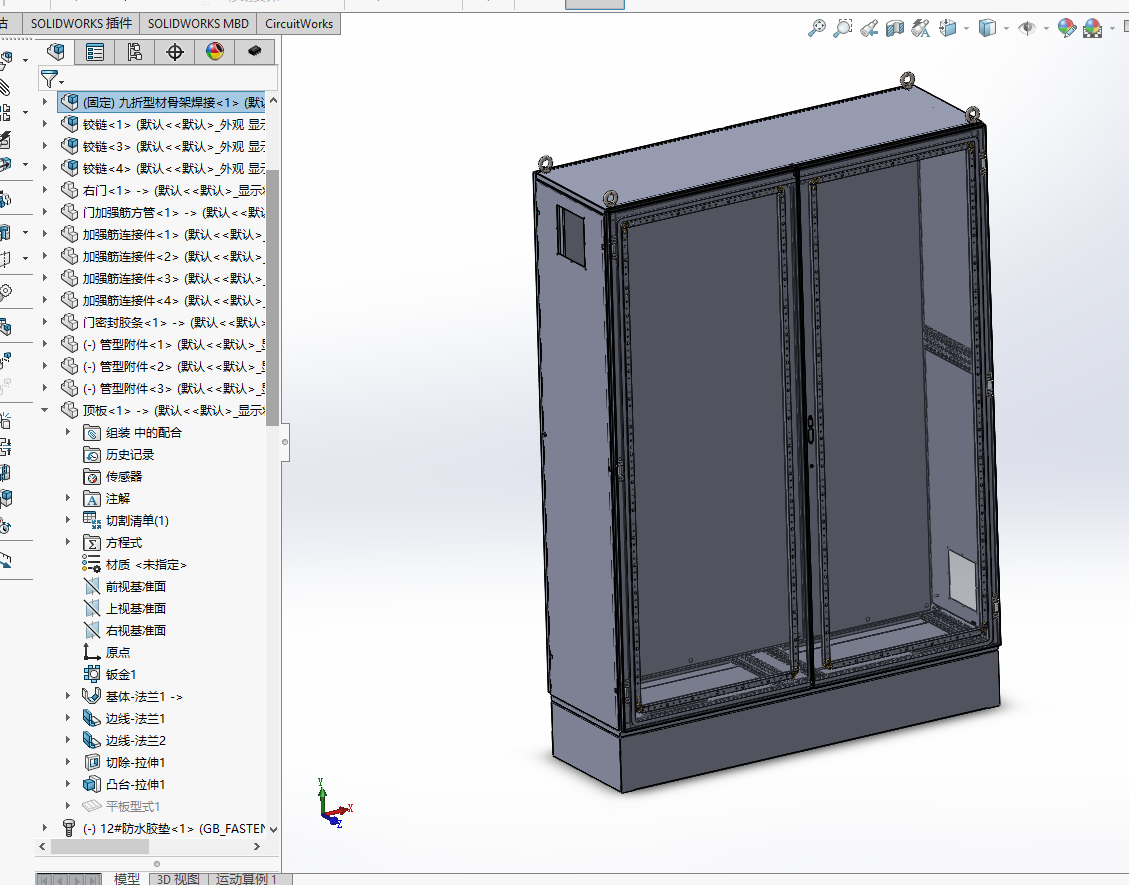Open the PropertyManager tab icon

[x=94, y=52]
